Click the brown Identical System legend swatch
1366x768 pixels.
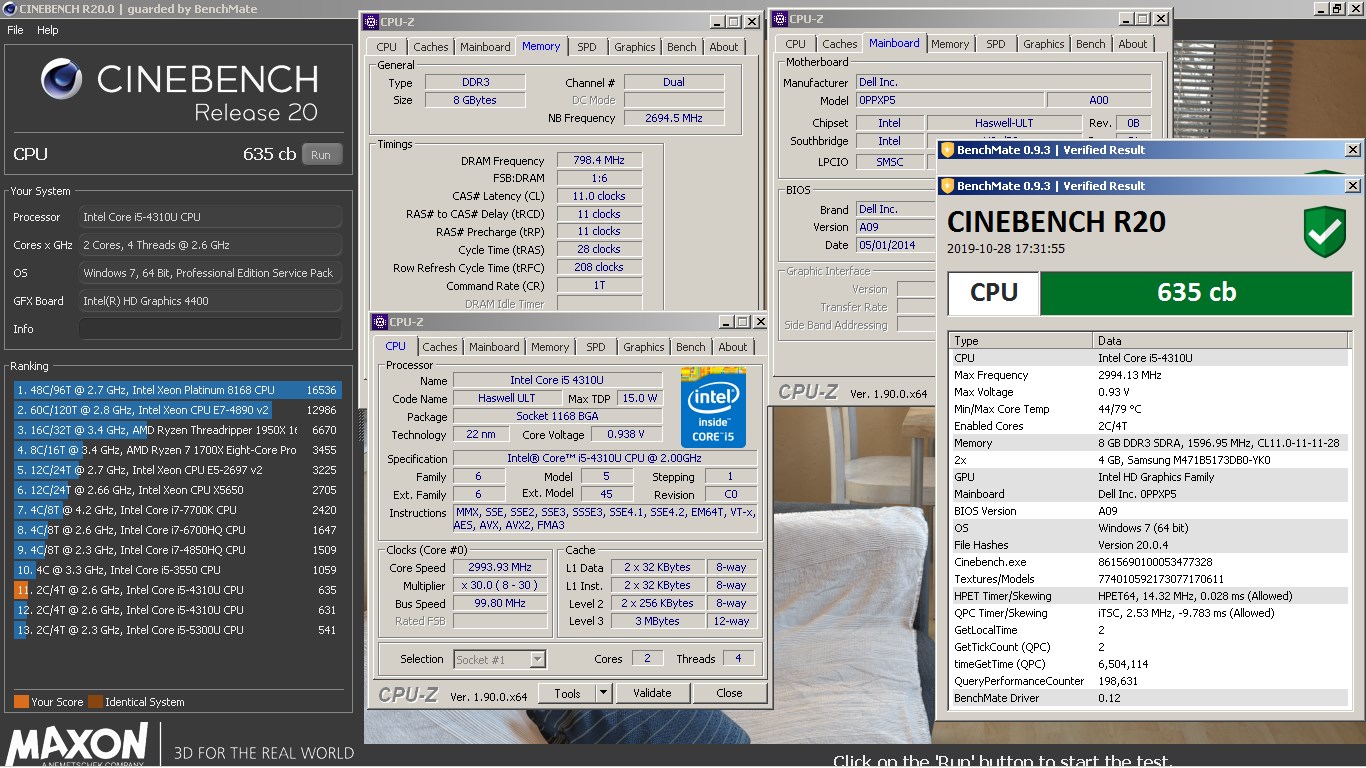click(95, 702)
